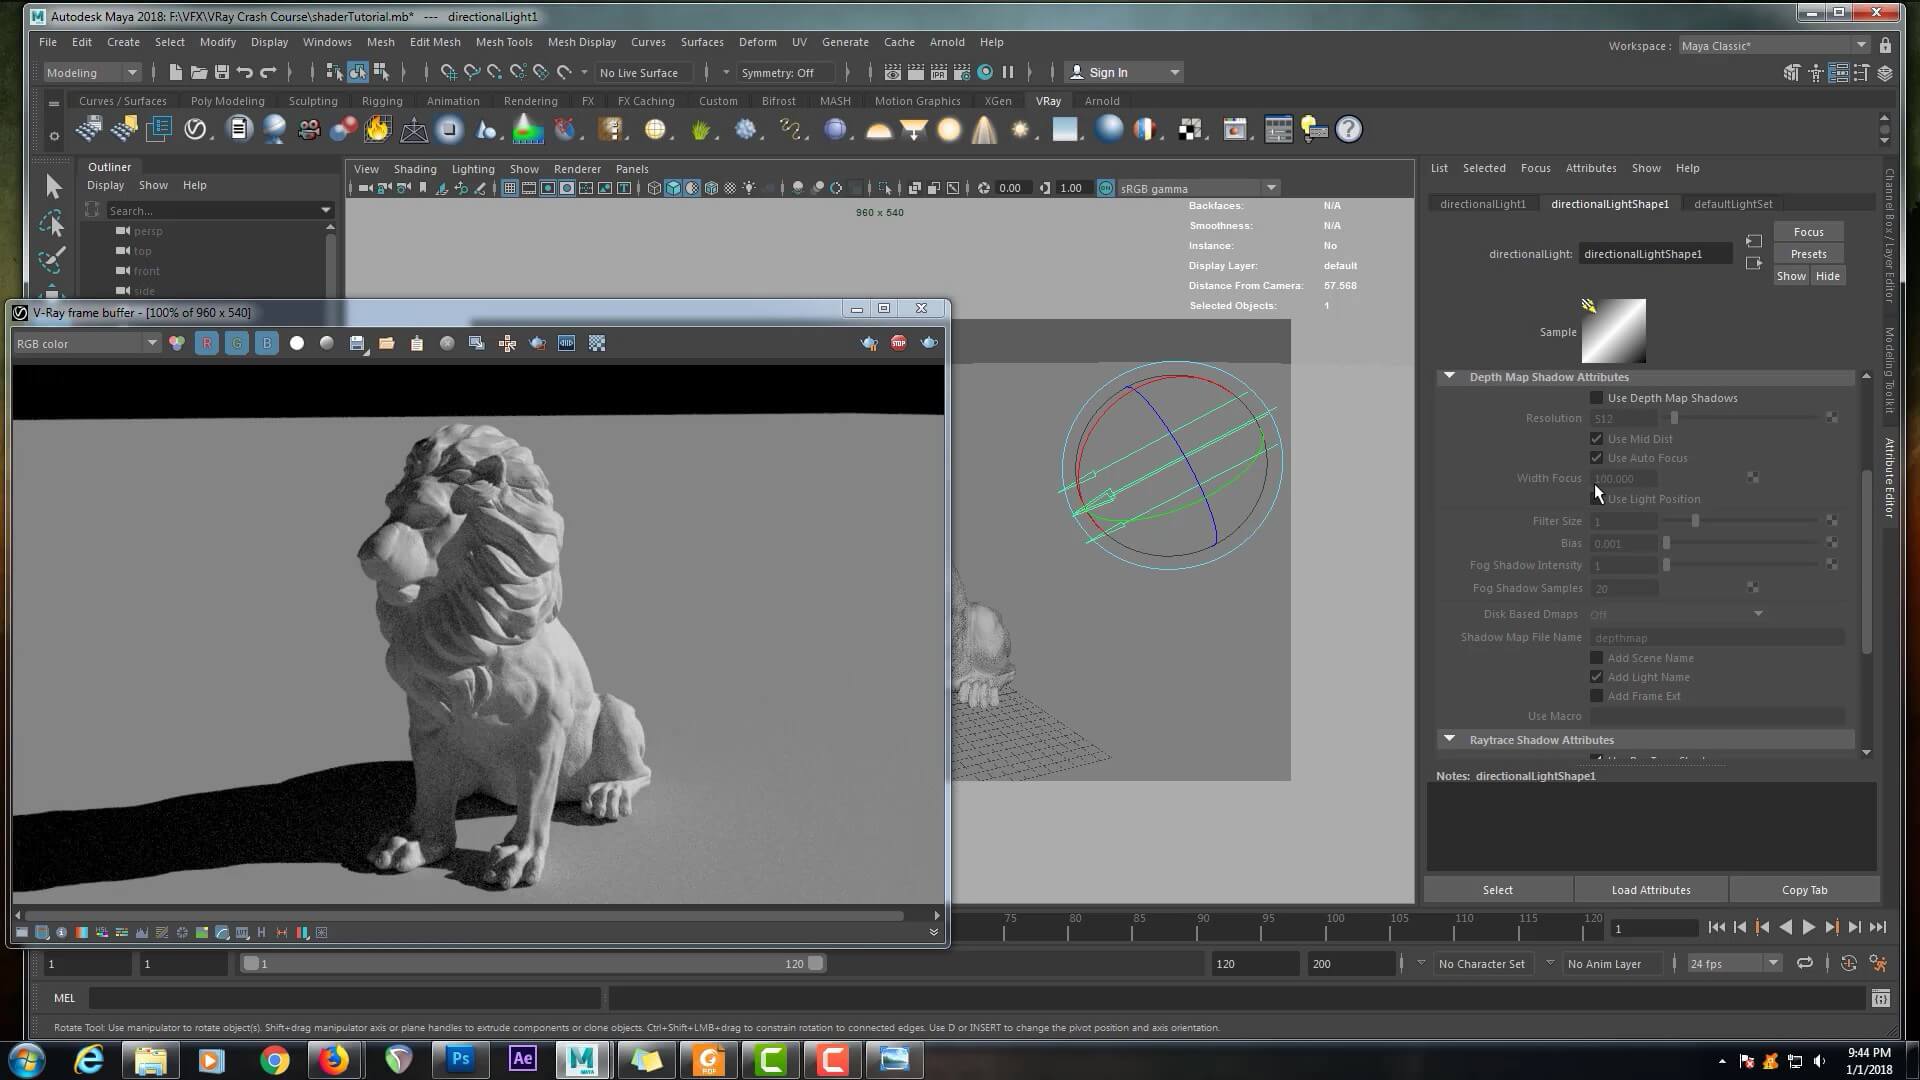
Task: Switch to the directionalLight1 tab
Action: [x=1482, y=204]
